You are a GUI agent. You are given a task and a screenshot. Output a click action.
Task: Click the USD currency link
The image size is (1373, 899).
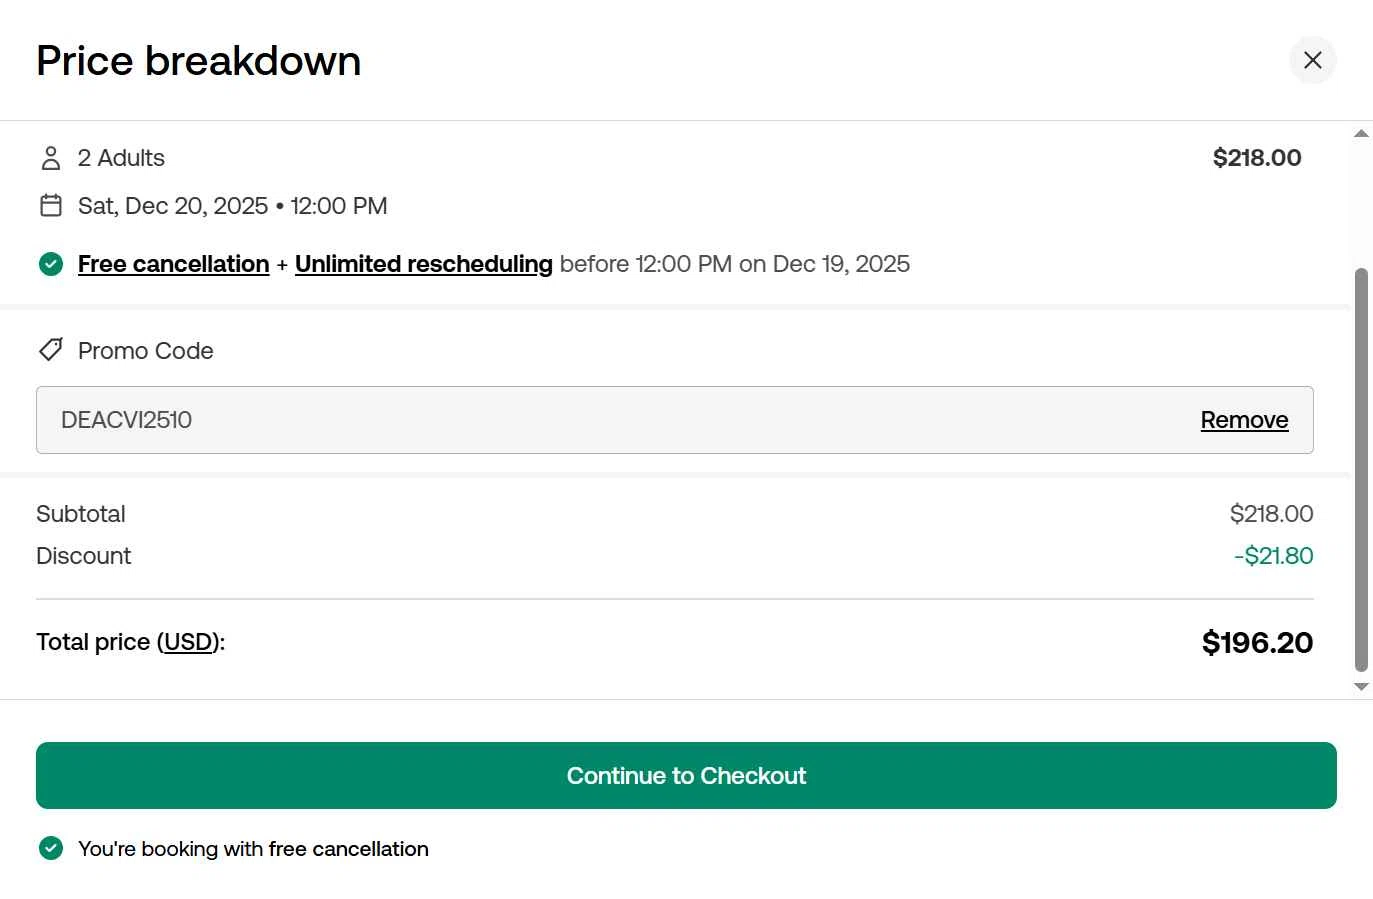[x=189, y=642]
